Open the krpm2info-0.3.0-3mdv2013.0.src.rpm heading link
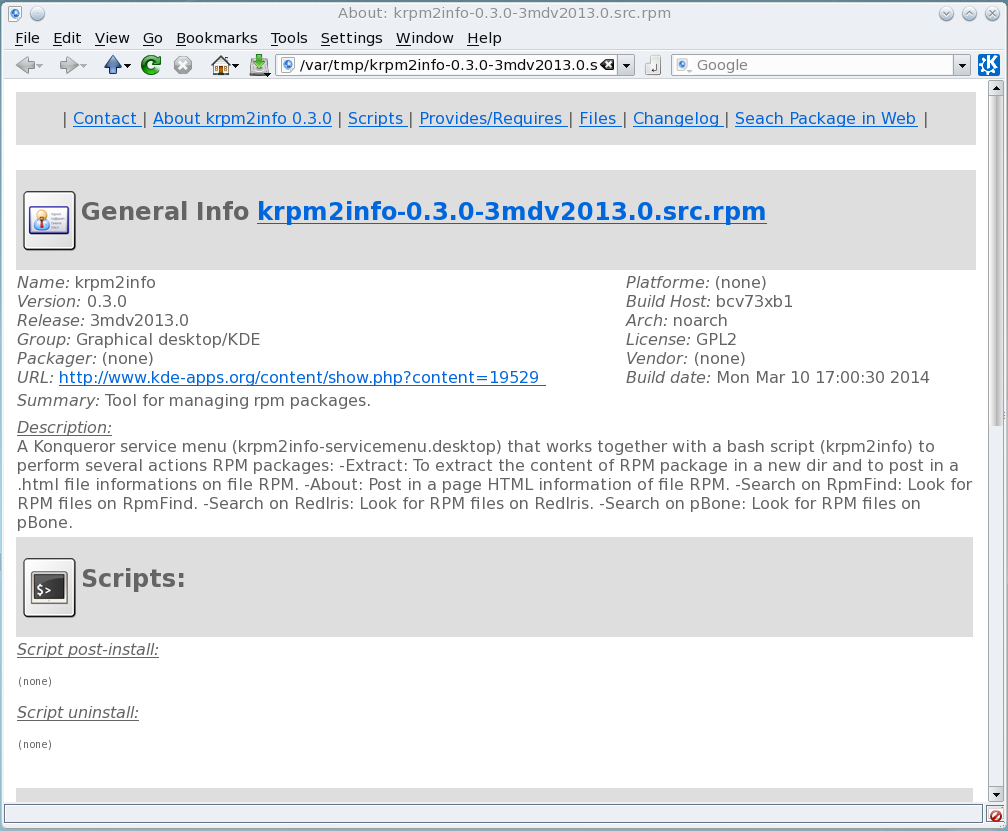 (512, 211)
